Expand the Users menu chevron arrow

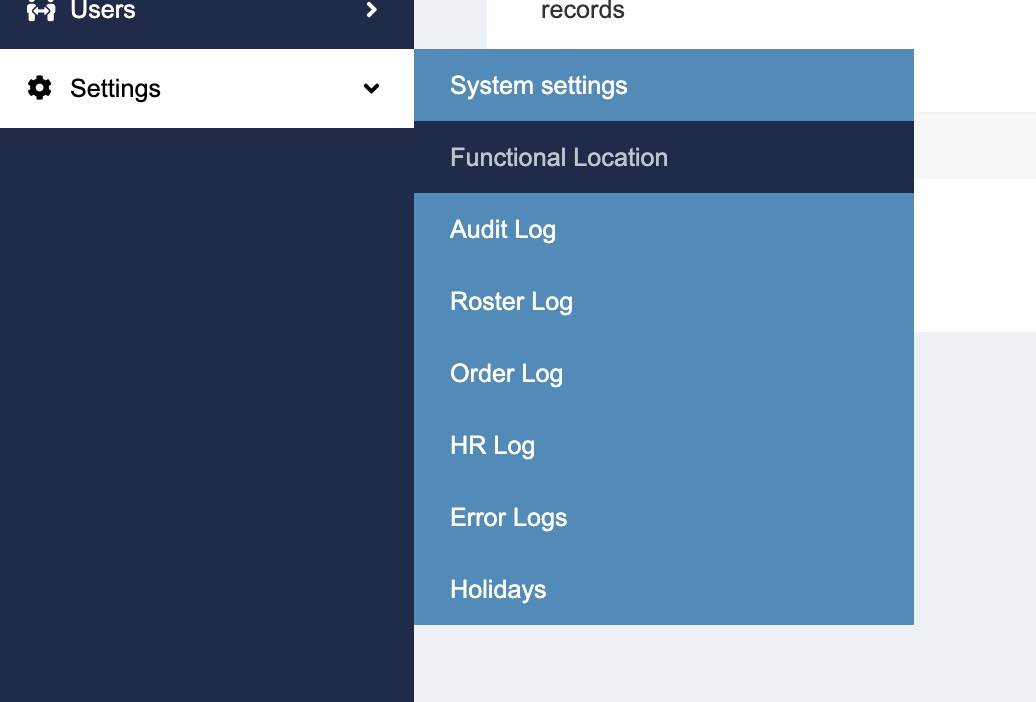coord(372,10)
